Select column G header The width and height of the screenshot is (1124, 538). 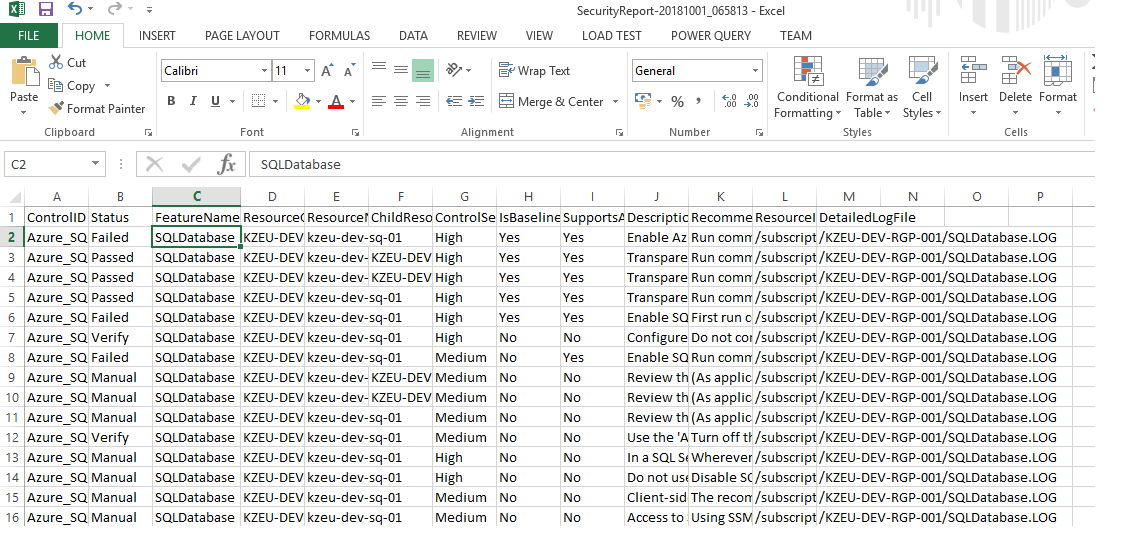(465, 196)
